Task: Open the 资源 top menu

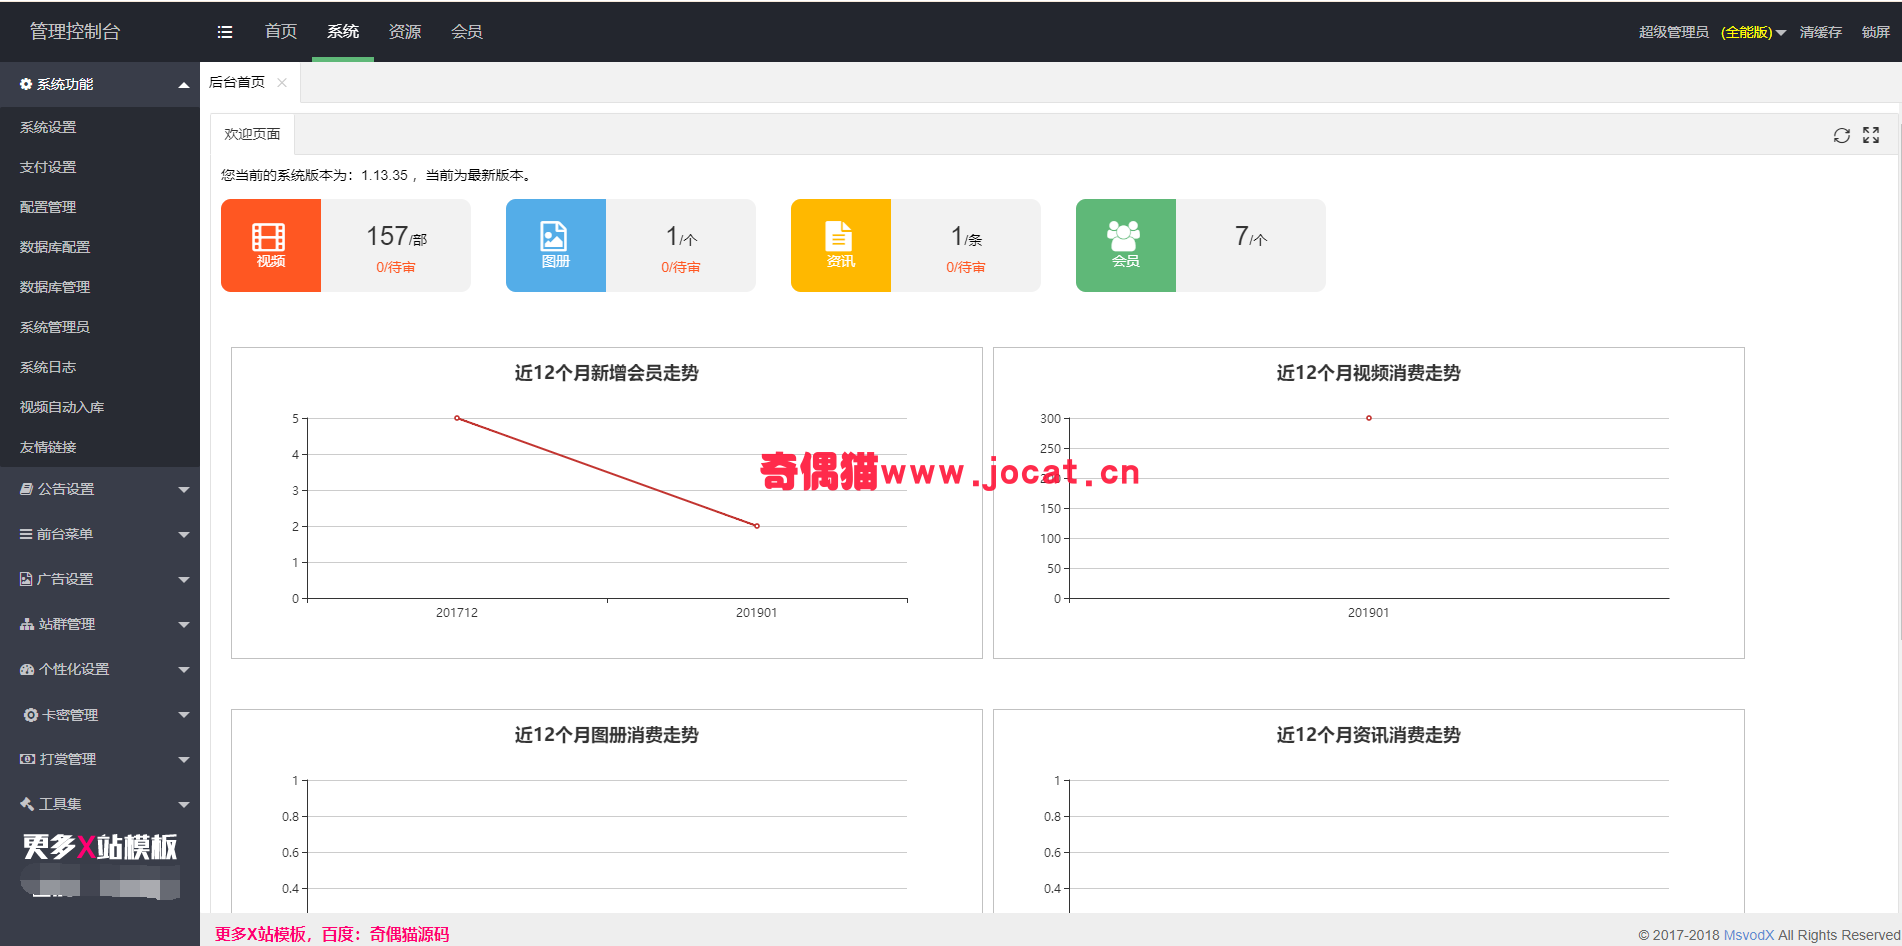Action: click(x=405, y=32)
